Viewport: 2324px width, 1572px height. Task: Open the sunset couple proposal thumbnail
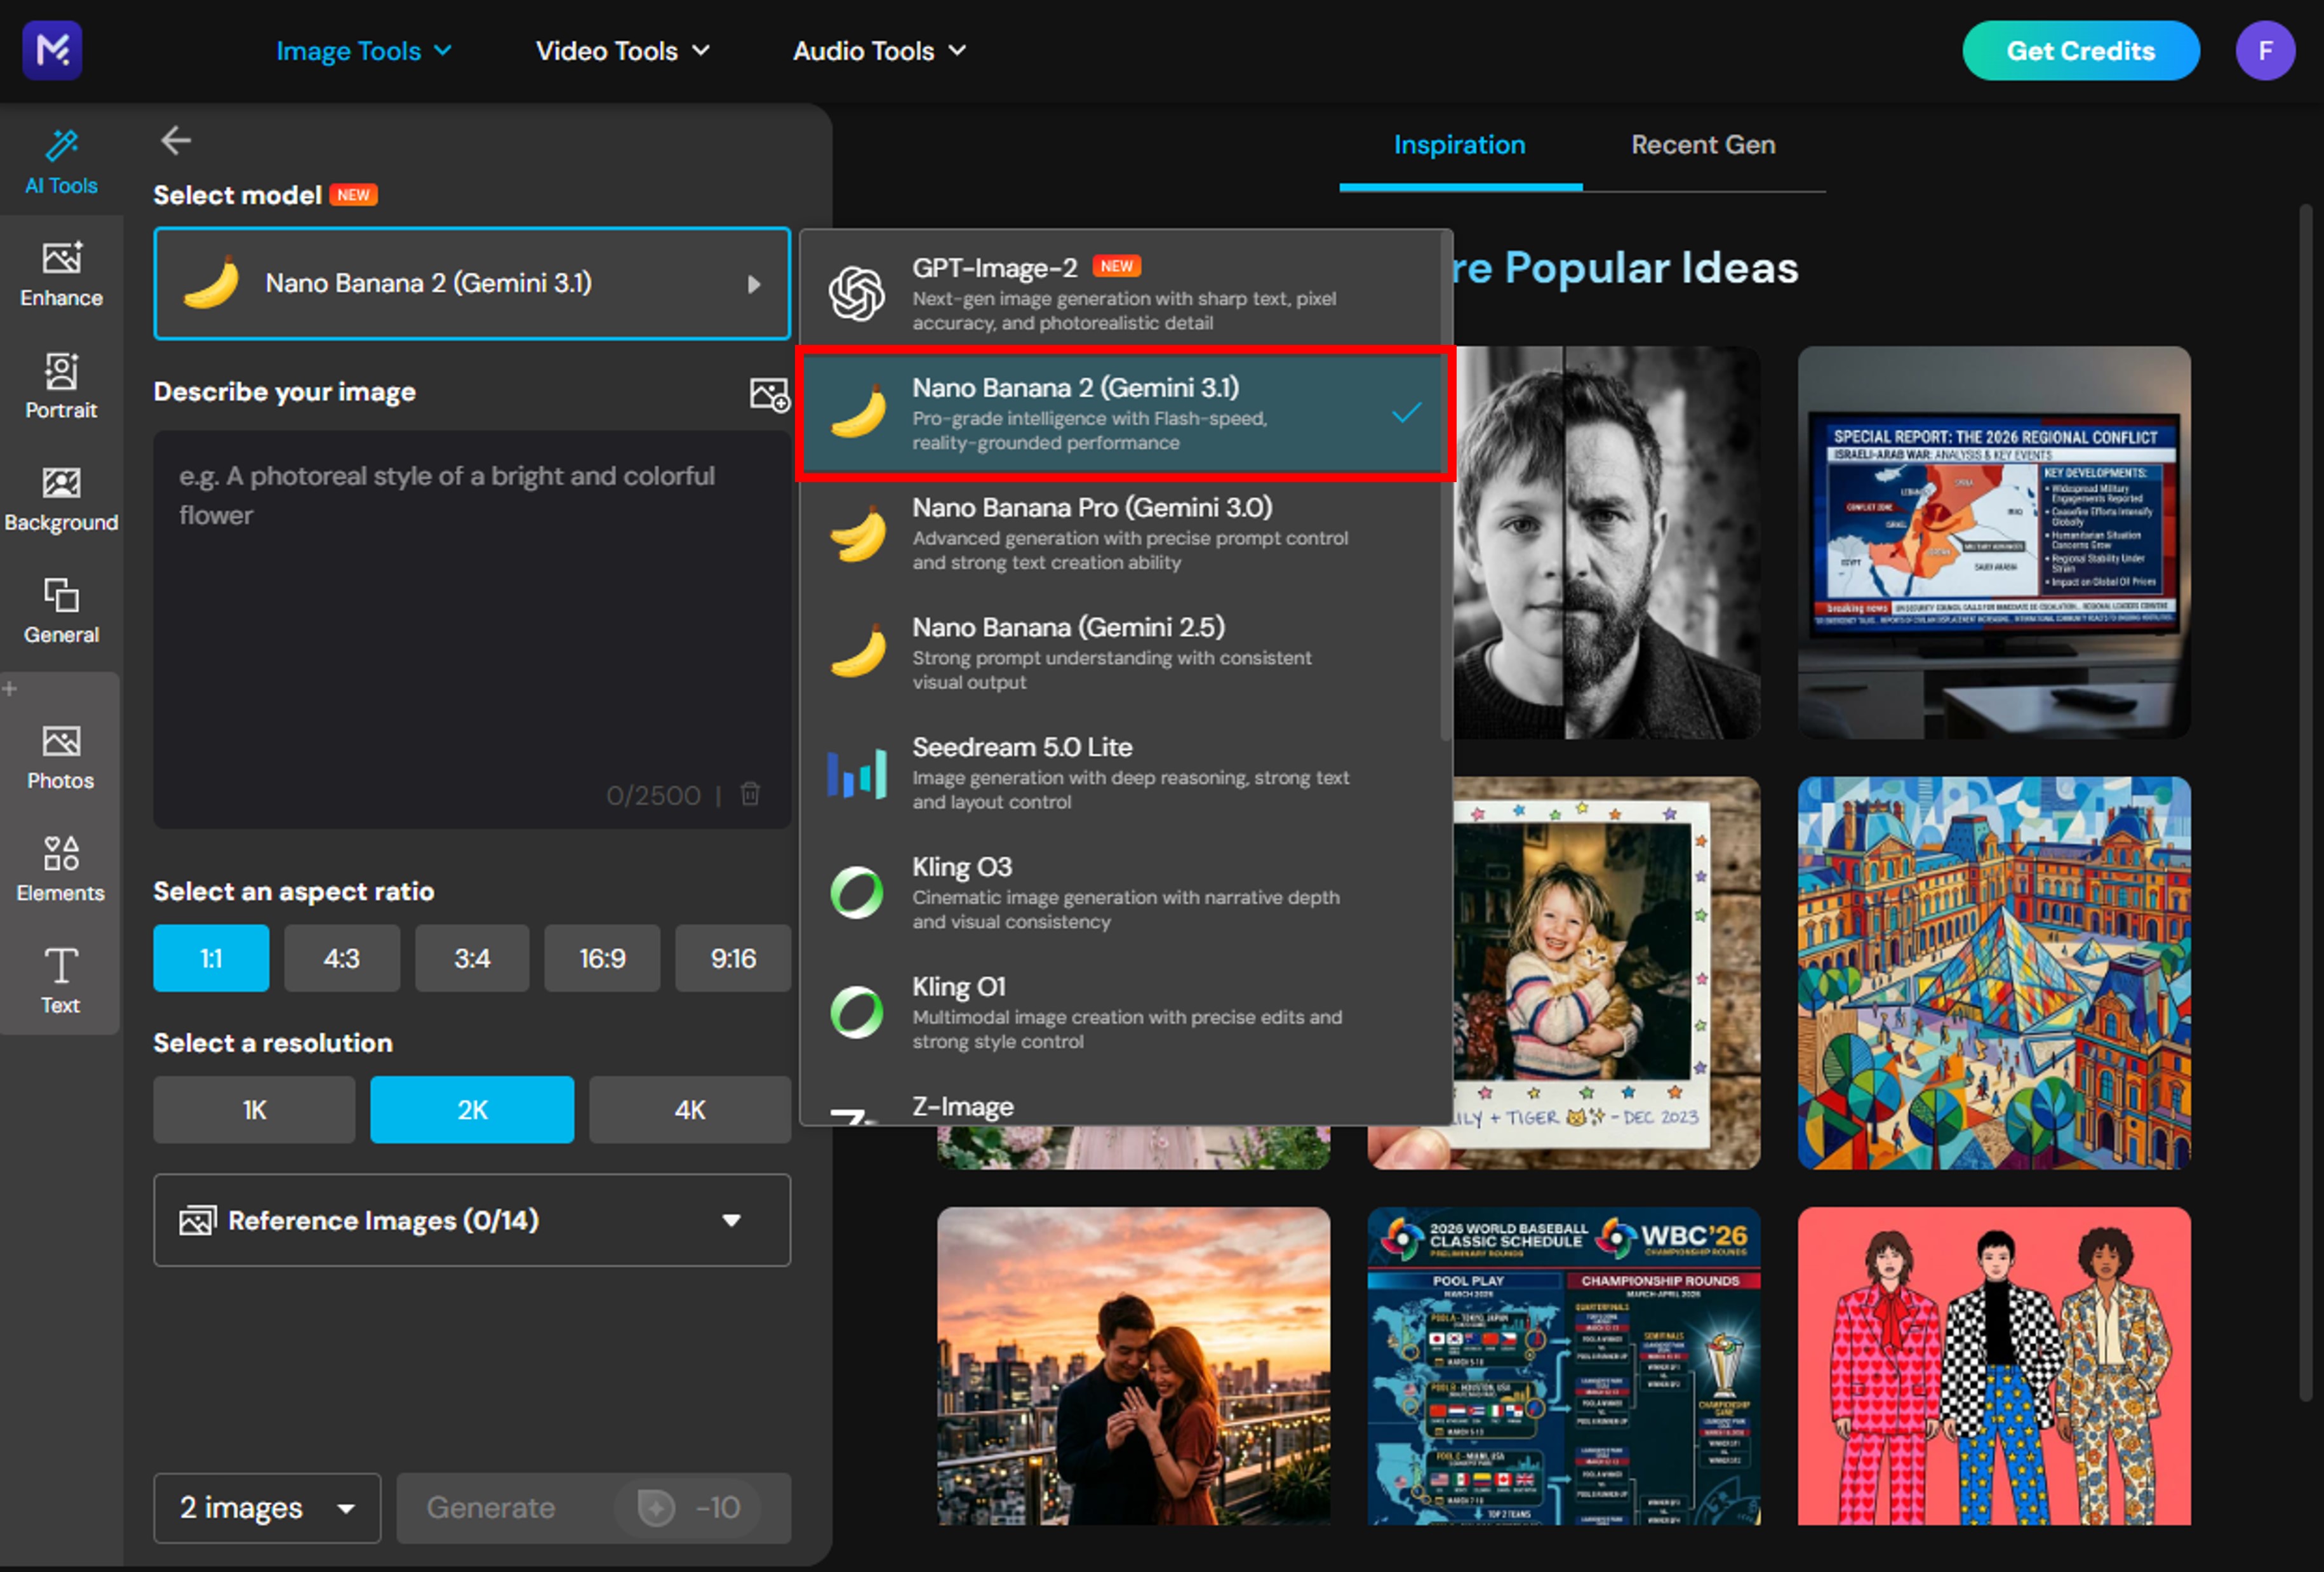[1134, 1366]
